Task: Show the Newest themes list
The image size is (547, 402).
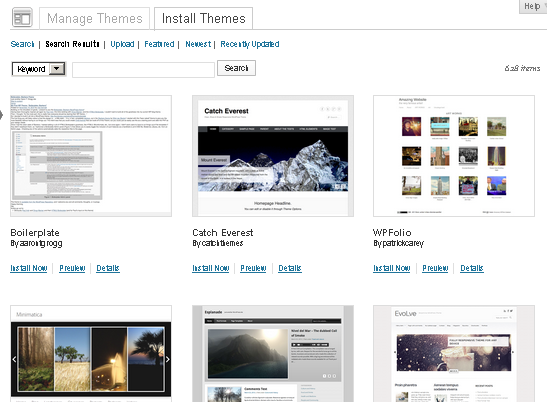Action: click(198, 44)
